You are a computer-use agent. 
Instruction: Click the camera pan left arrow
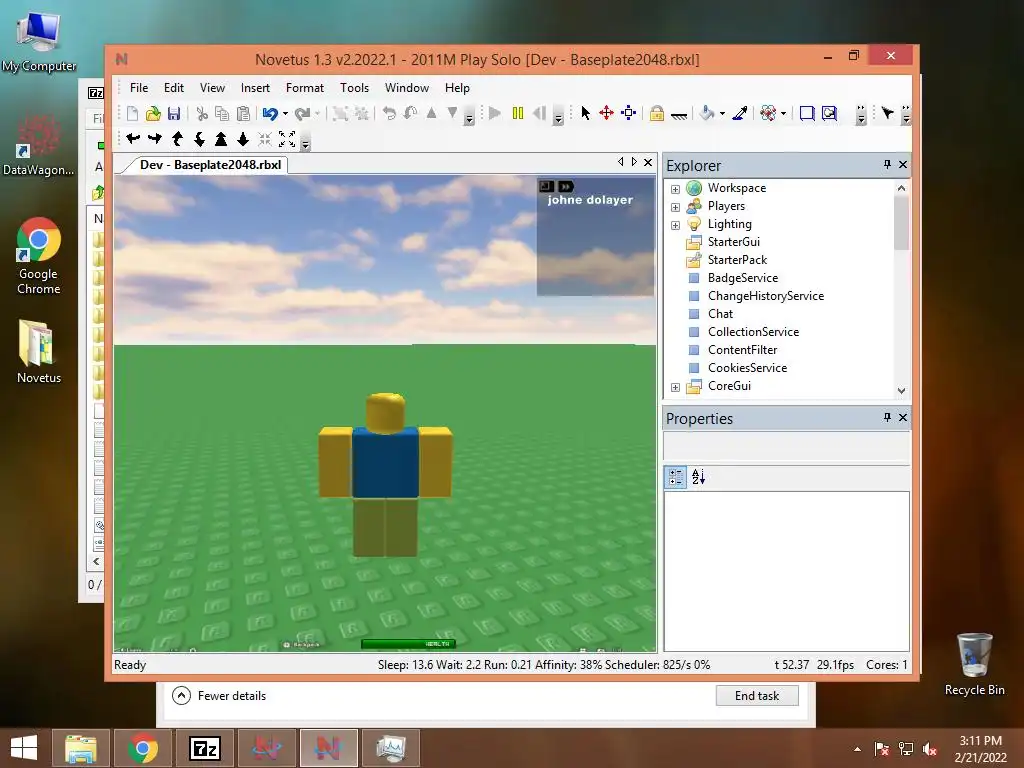tap(133, 138)
